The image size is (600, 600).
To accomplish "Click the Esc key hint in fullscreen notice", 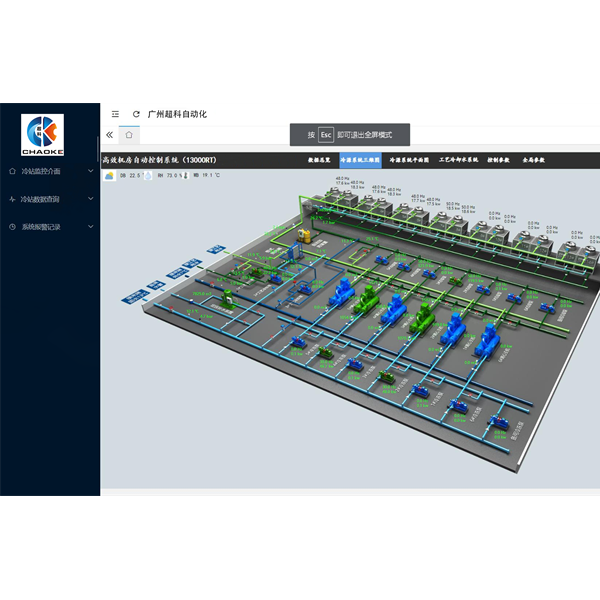I will 326,135.
